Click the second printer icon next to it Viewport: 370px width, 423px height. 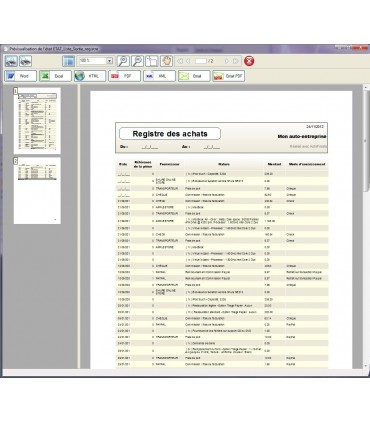pos(26,61)
